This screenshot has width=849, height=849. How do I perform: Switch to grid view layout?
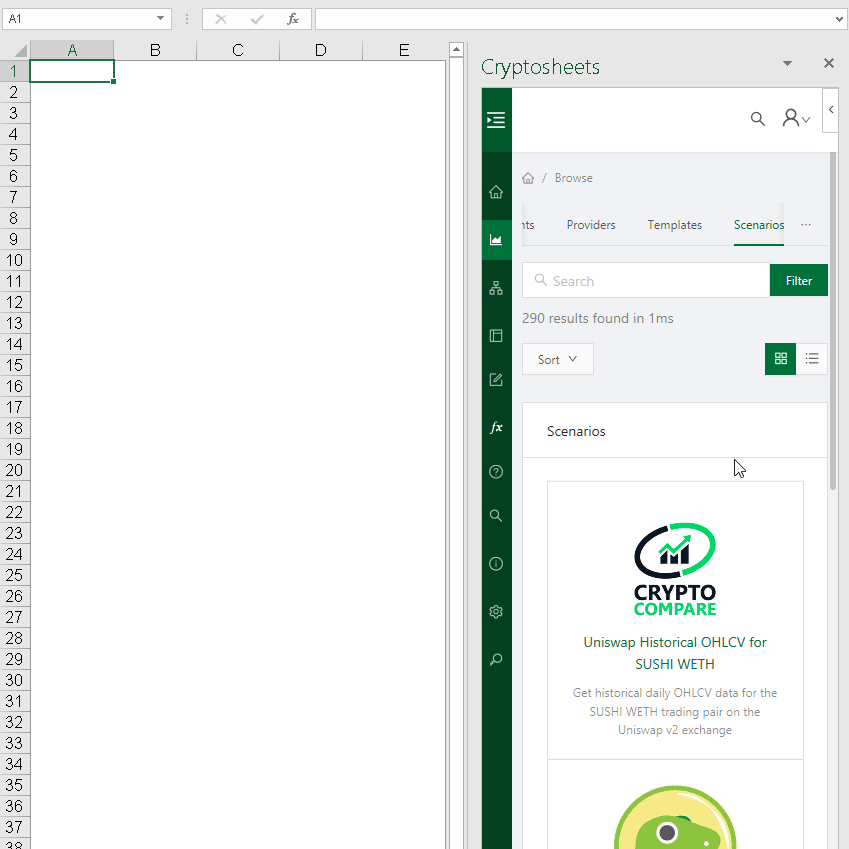780,358
